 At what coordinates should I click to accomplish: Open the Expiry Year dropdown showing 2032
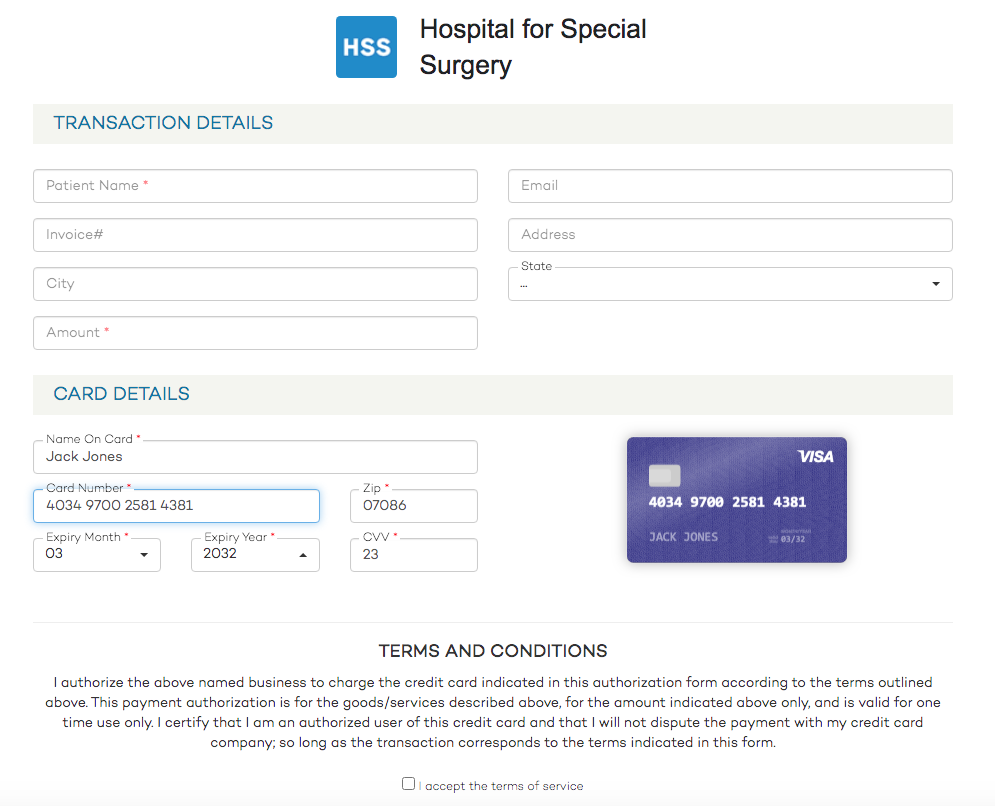click(x=255, y=555)
